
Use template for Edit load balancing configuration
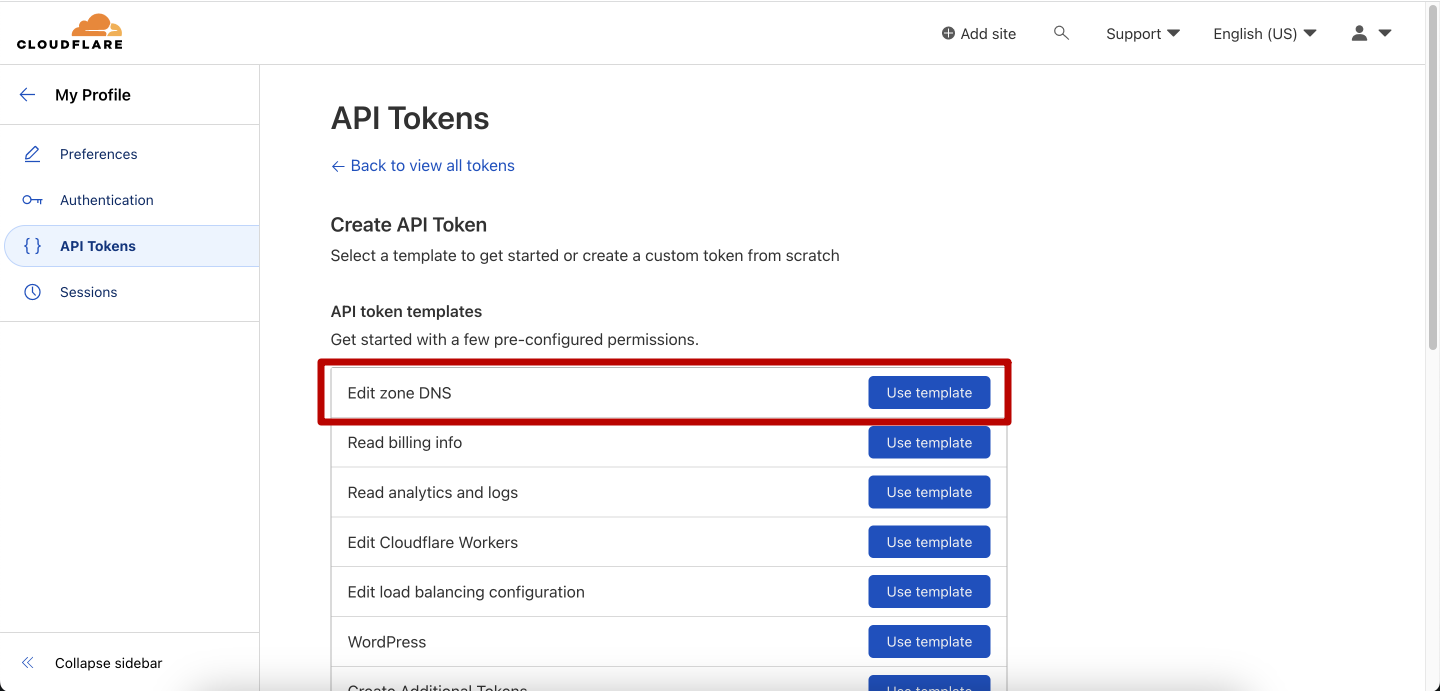[929, 592]
